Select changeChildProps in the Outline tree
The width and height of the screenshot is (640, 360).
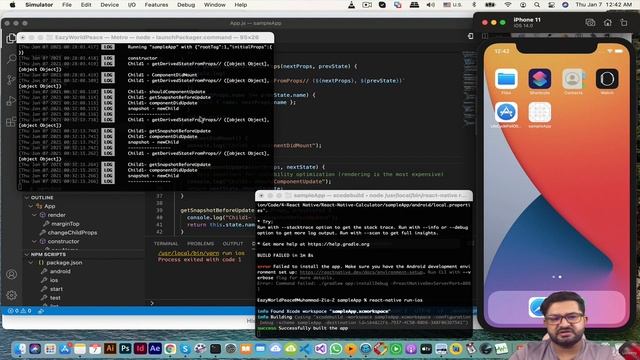[72, 232]
